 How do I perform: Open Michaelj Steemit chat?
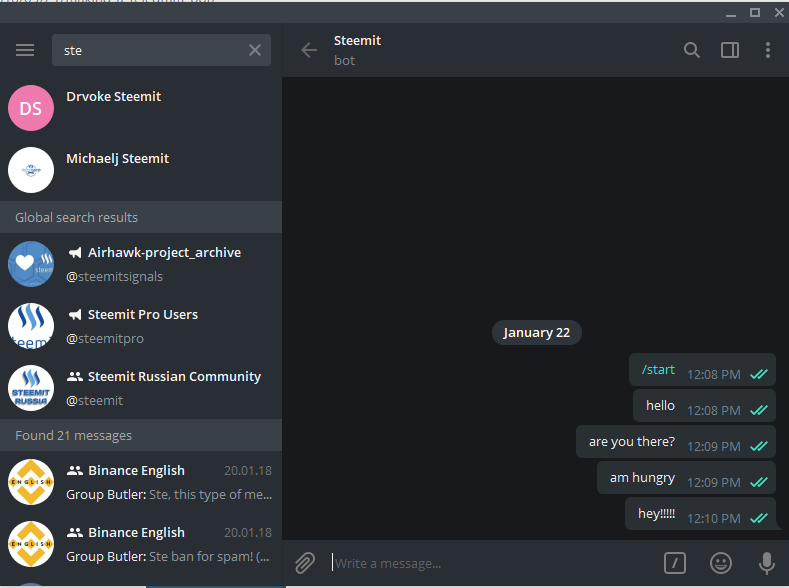click(x=141, y=170)
